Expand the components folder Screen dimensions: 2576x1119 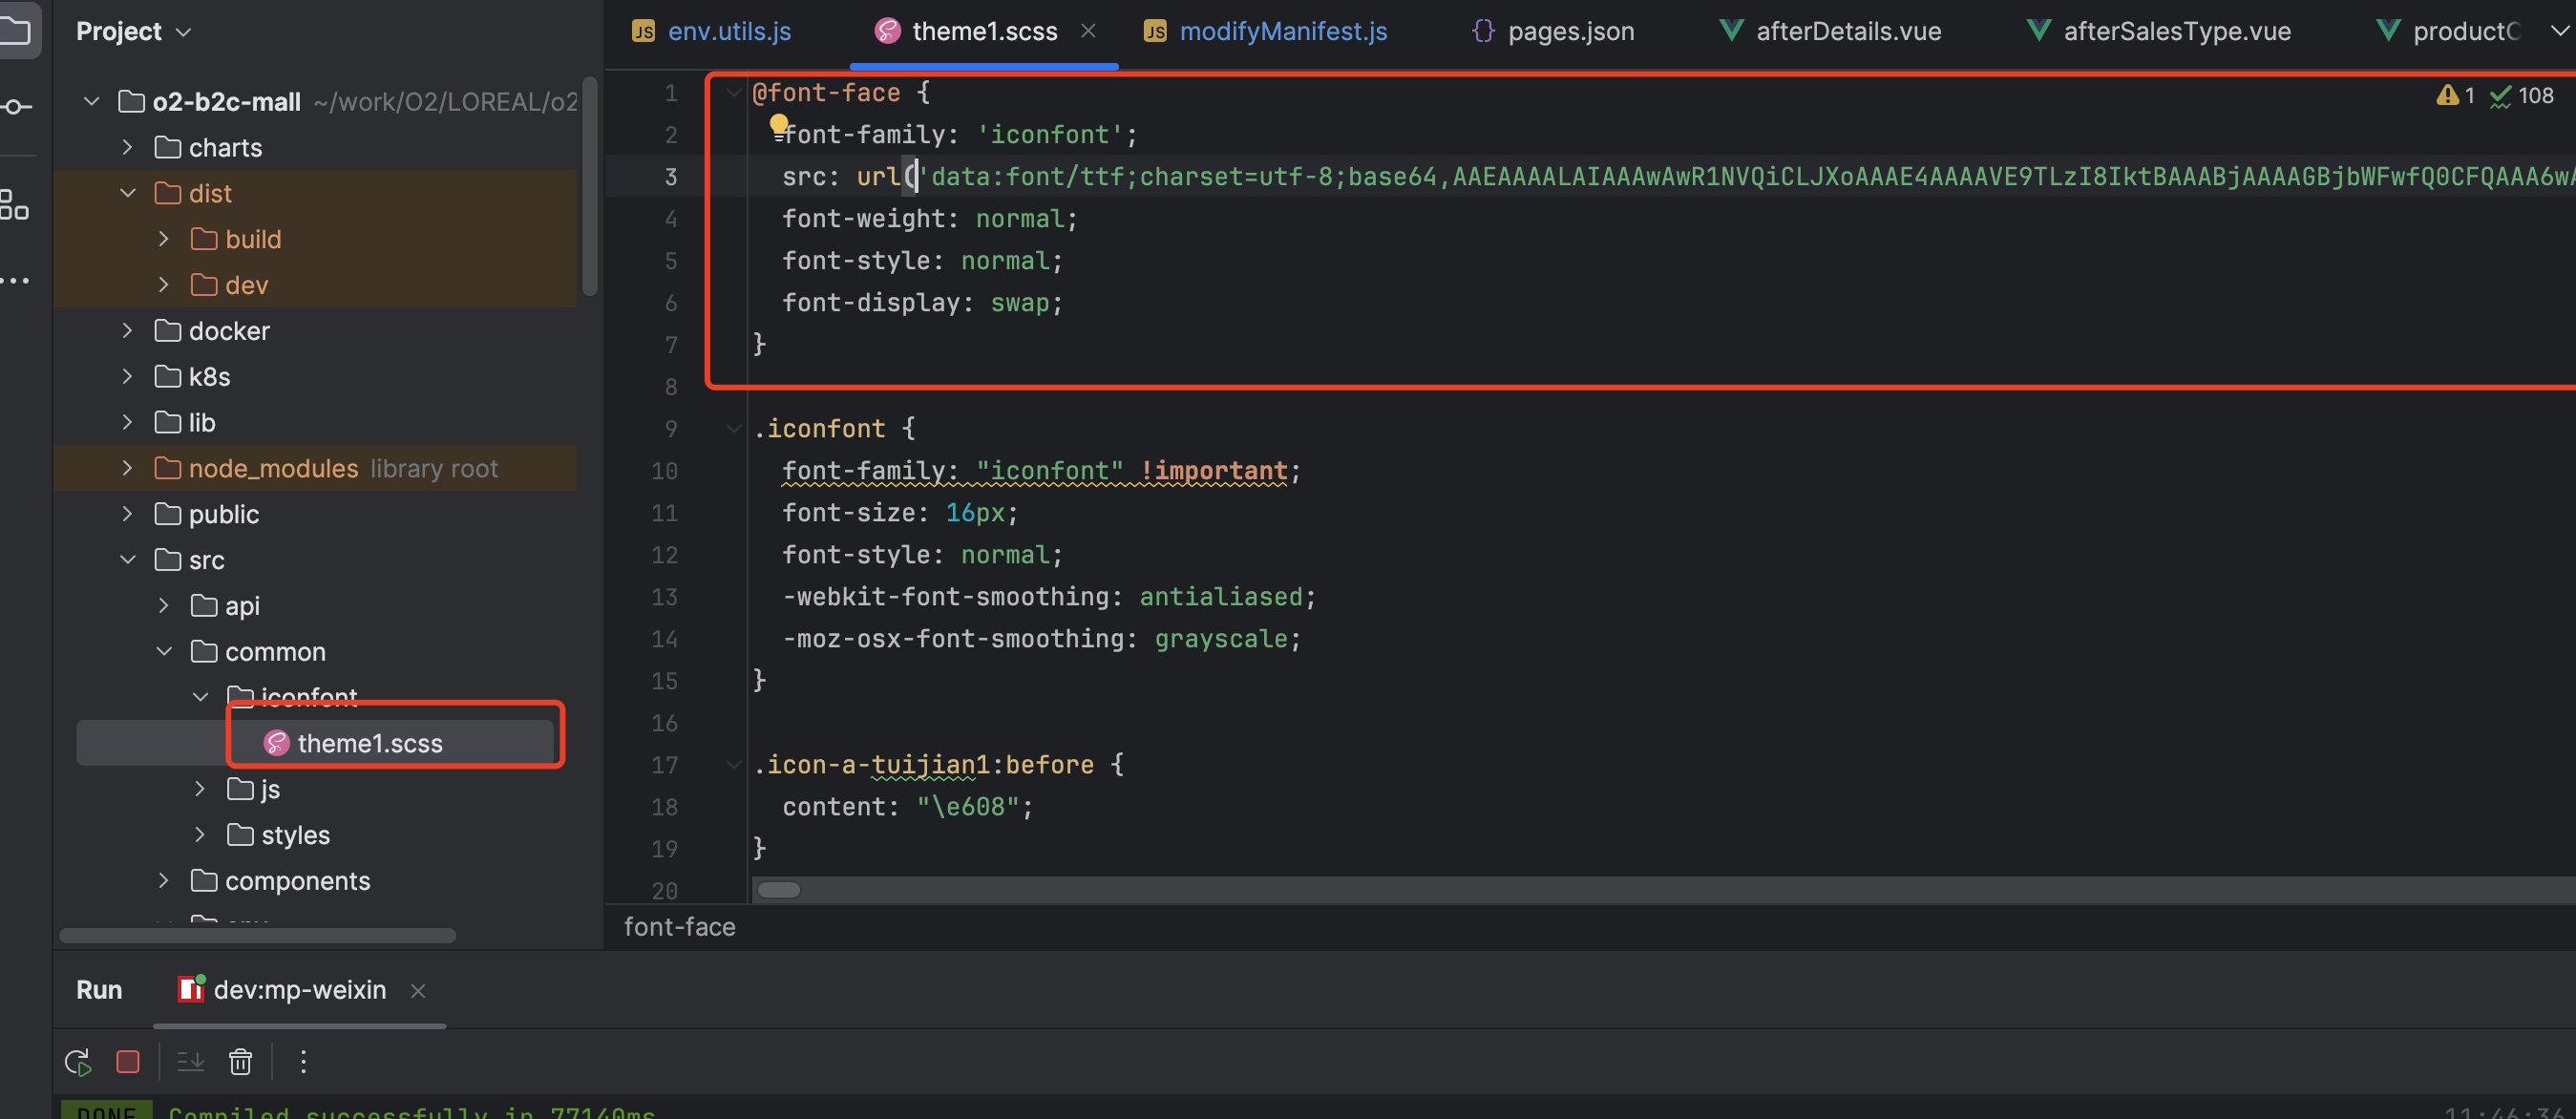(164, 881)
